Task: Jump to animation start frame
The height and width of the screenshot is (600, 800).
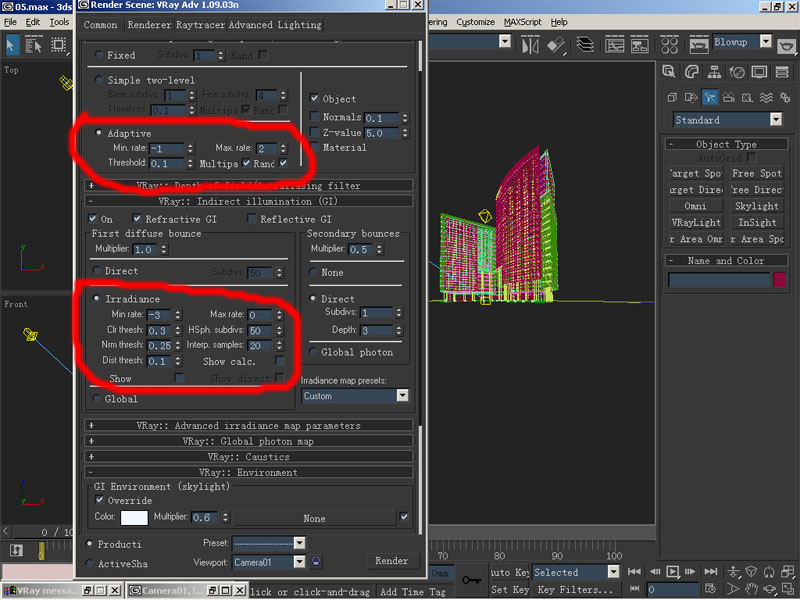Action: 634,571
